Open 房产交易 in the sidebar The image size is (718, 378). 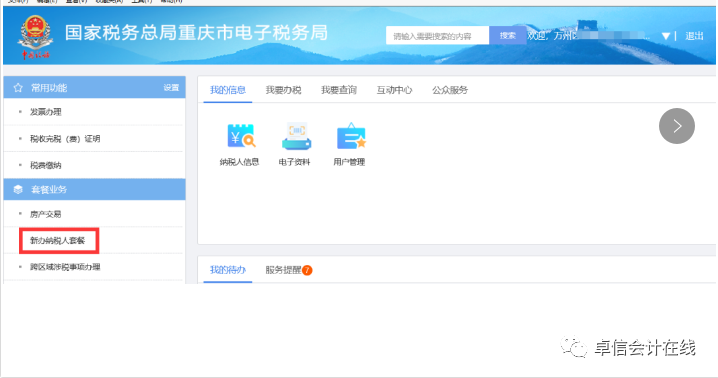(45, 214)
